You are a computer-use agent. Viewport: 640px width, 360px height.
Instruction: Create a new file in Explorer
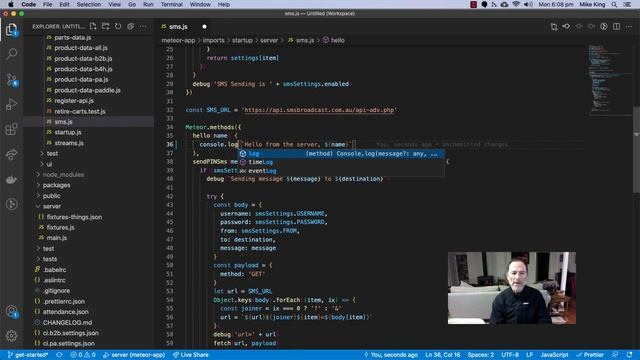click(93, 26)
